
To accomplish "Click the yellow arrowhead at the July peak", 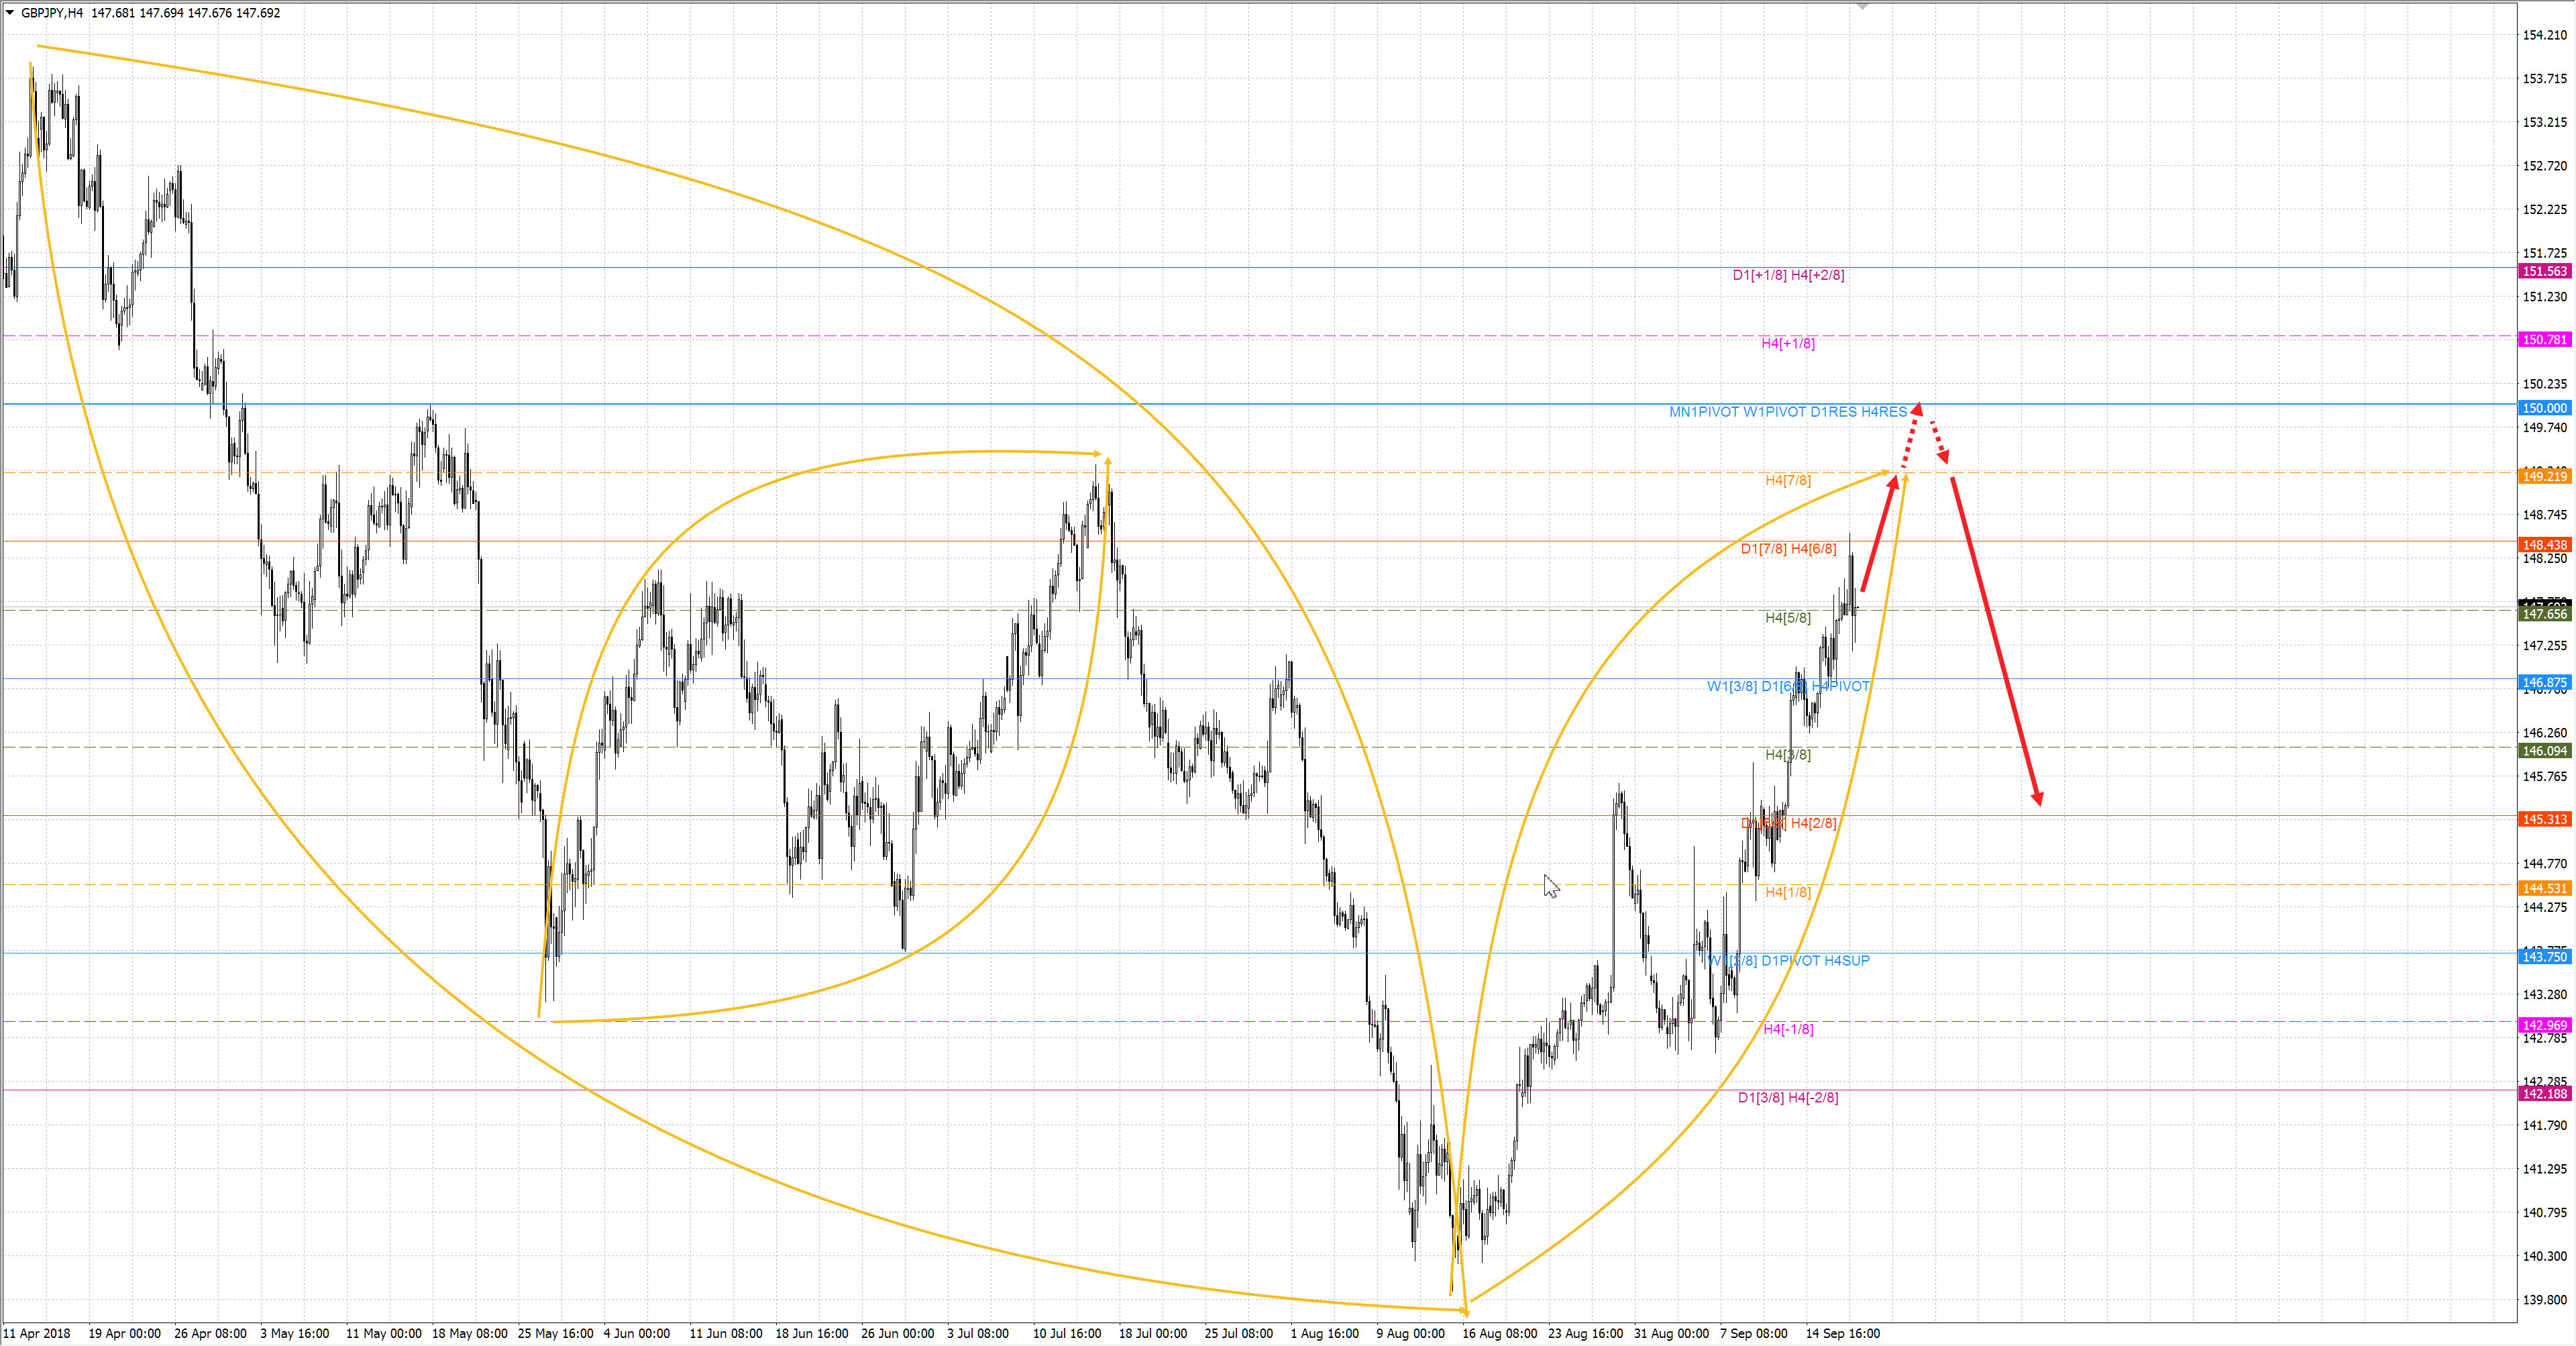I will (1097, 454).
